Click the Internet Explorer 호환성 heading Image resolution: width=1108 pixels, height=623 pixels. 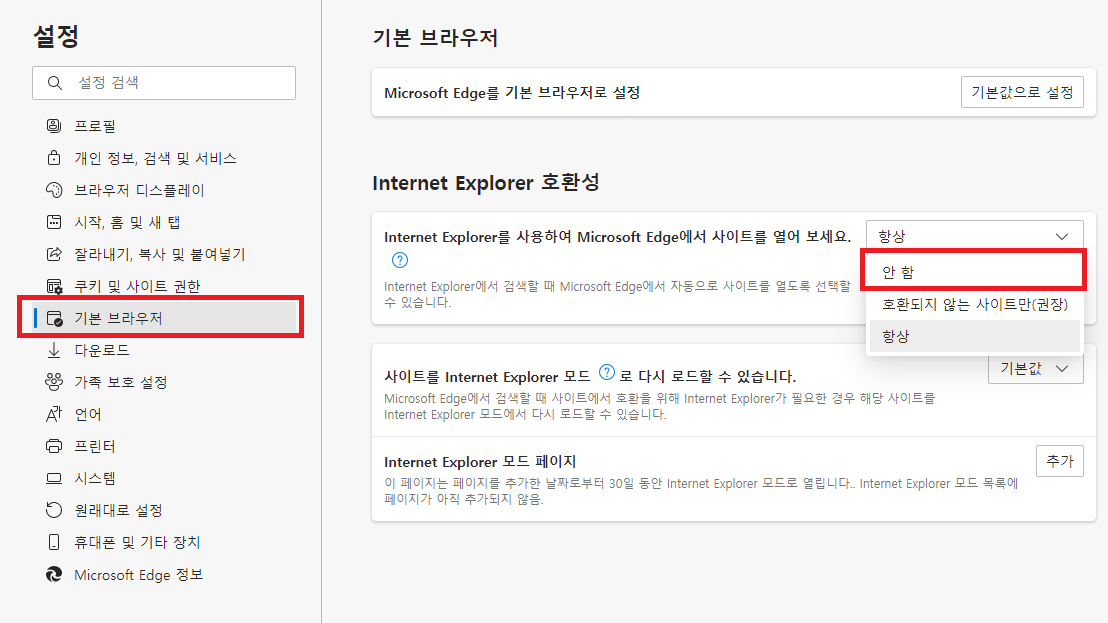485,183
